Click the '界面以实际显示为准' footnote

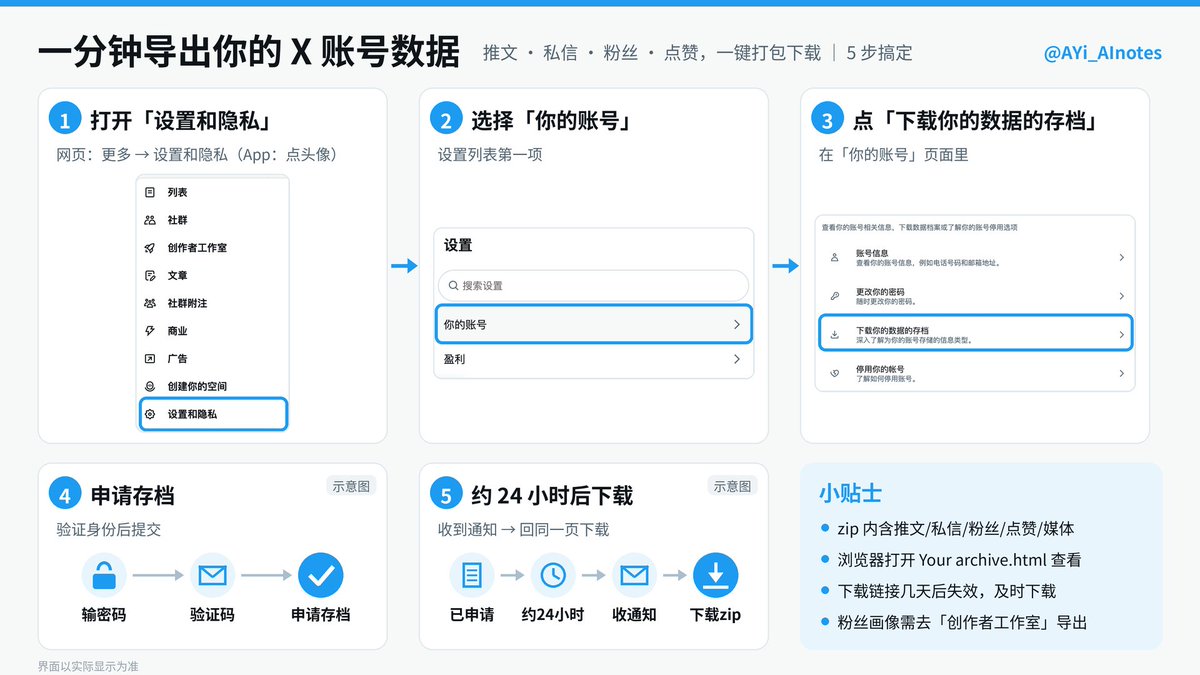pos(88,665)
